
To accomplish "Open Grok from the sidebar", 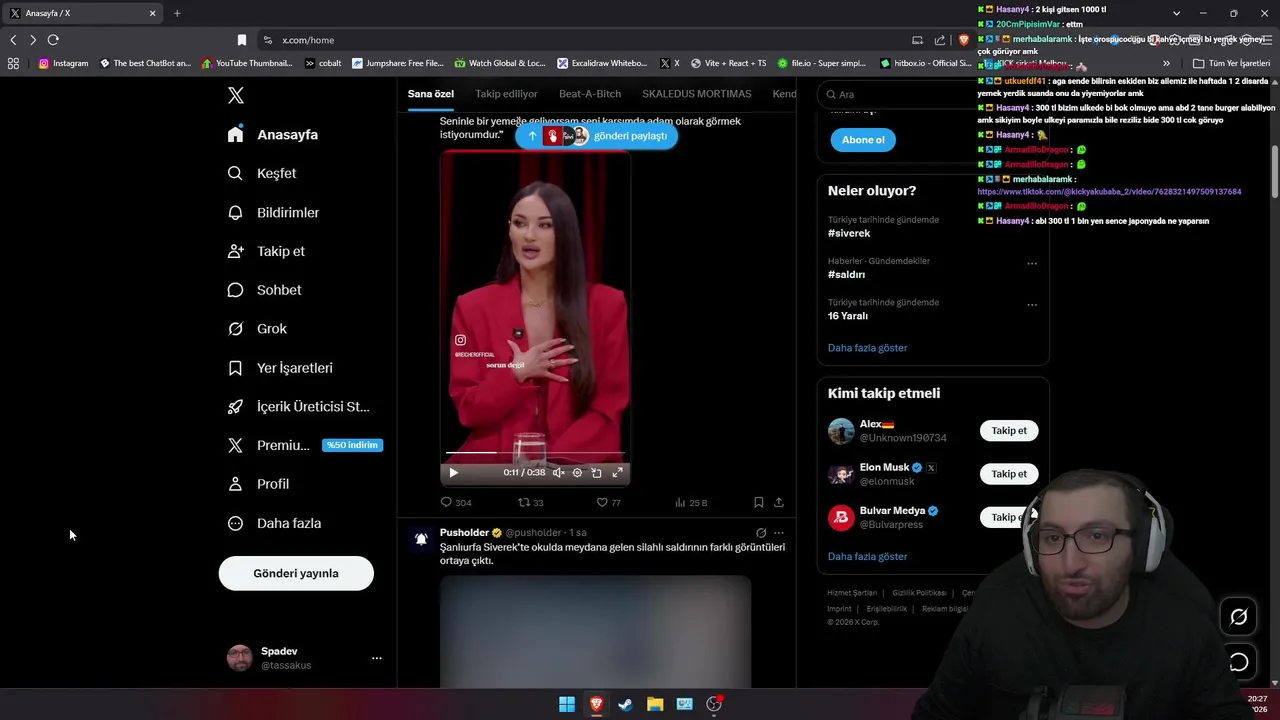I will coord(257,328).
